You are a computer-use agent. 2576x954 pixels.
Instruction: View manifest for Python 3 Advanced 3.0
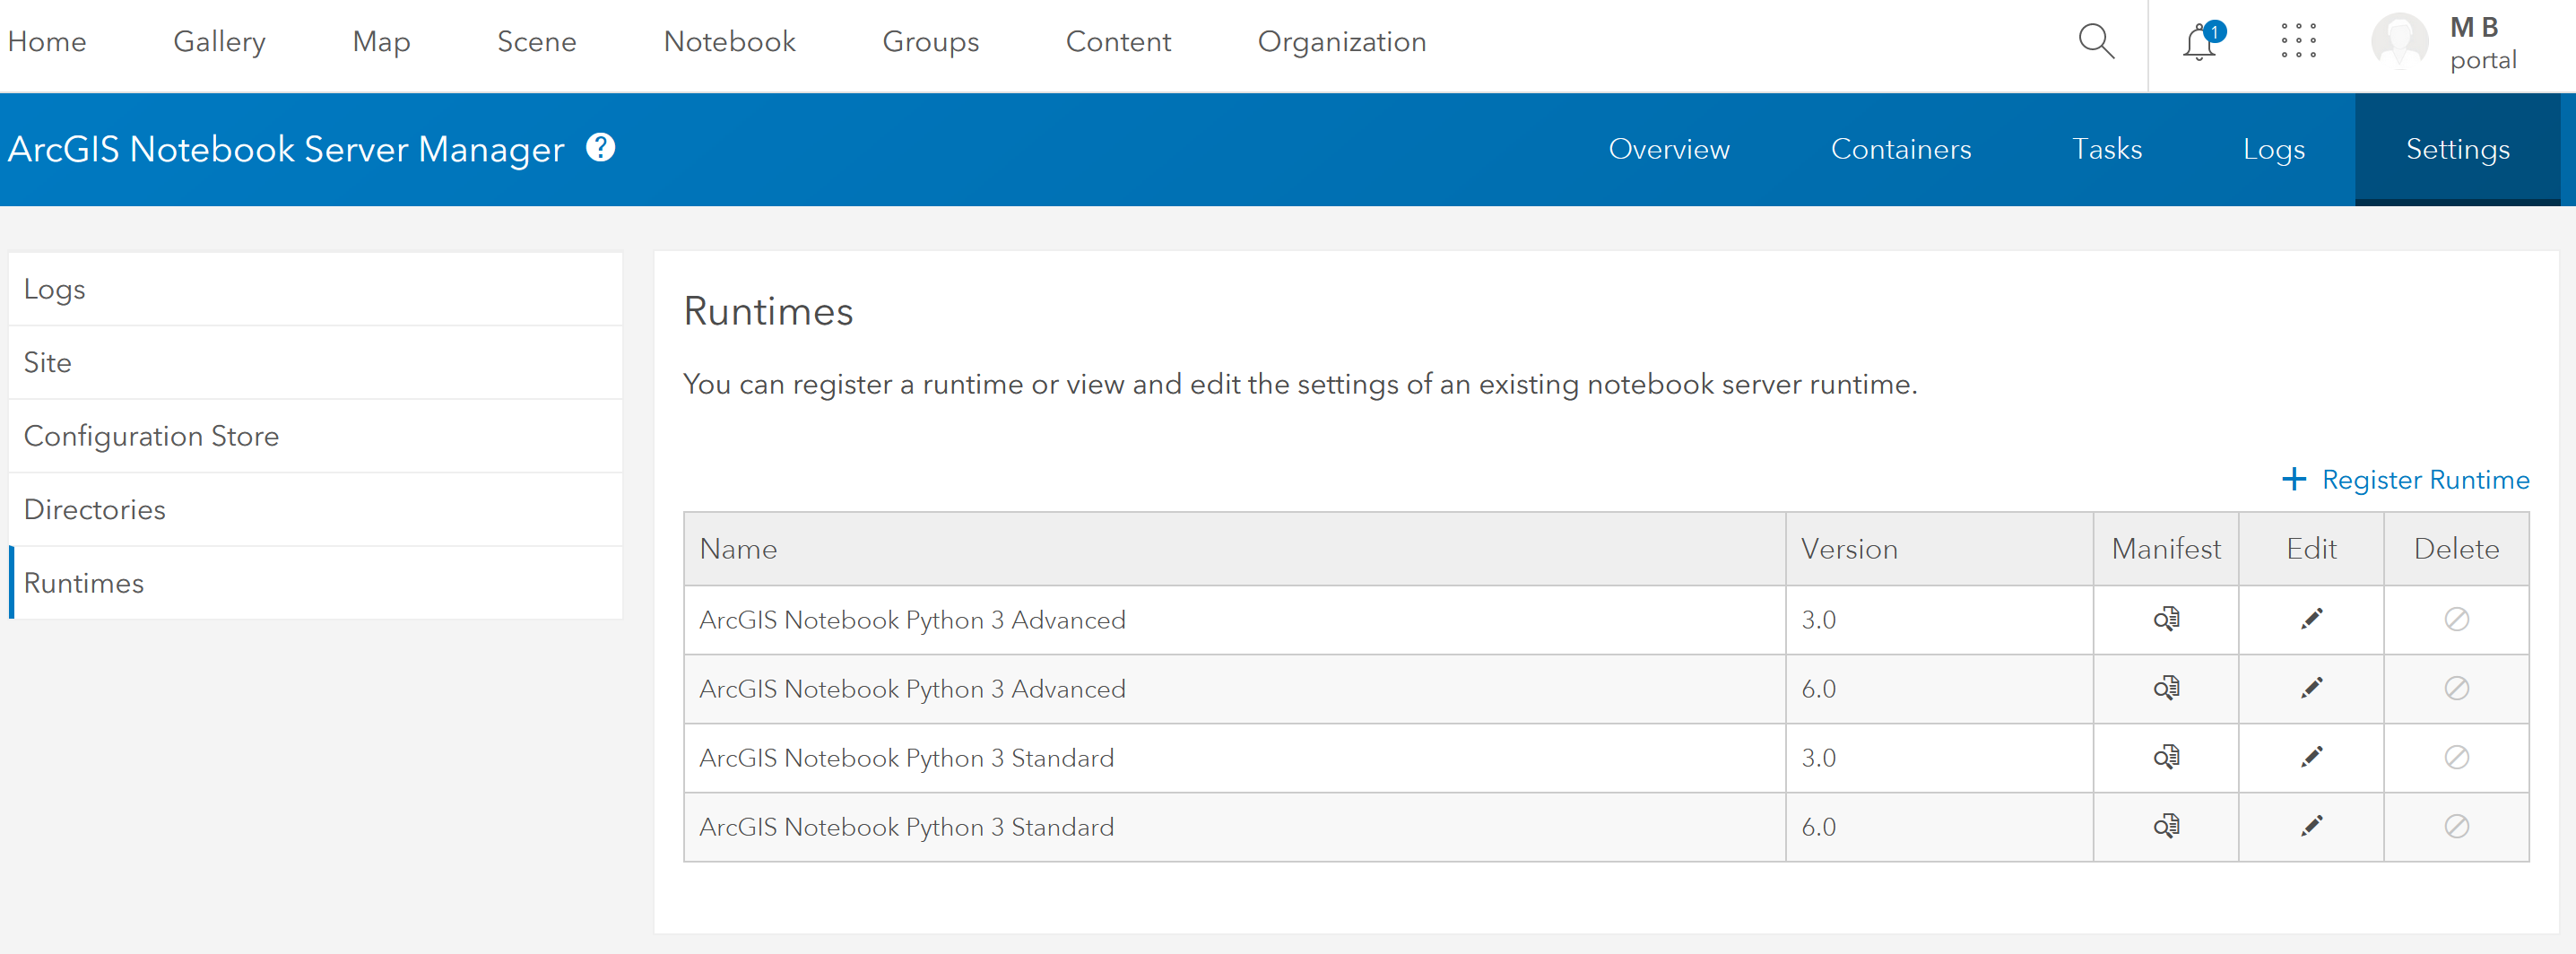click(2166, 620)
